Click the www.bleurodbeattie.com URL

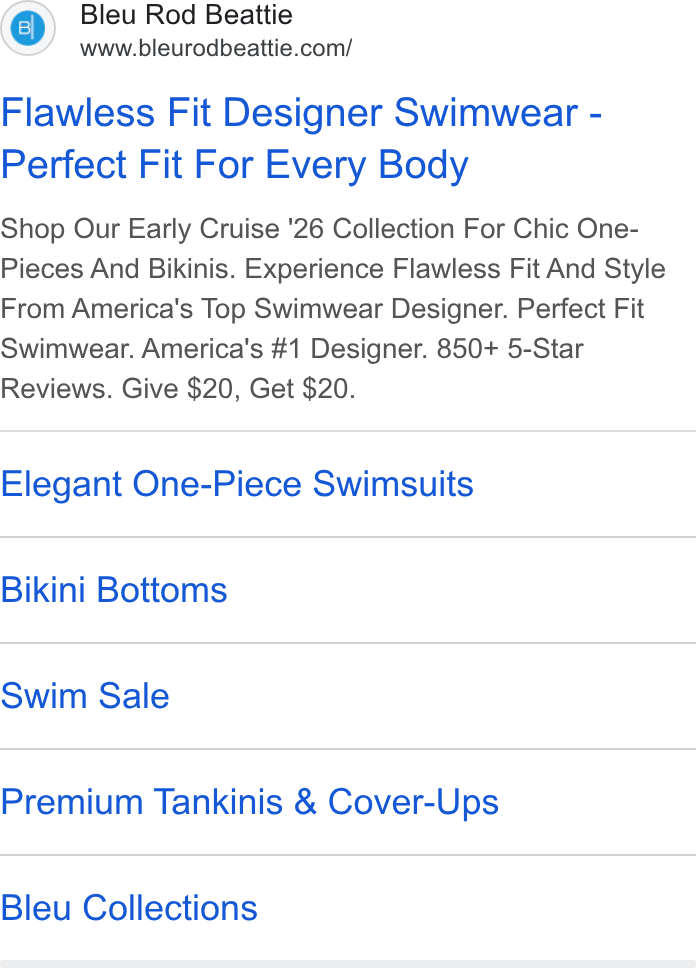(x=216, y=48)
